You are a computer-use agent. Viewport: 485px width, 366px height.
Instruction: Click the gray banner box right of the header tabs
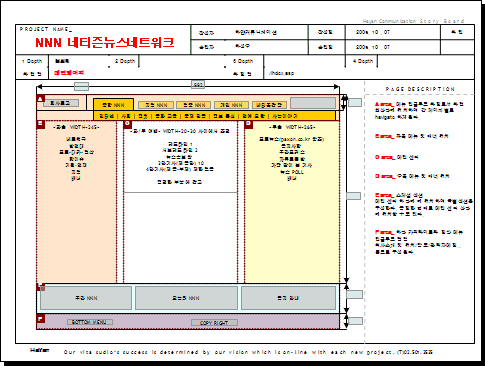click(x=313, y=103)
